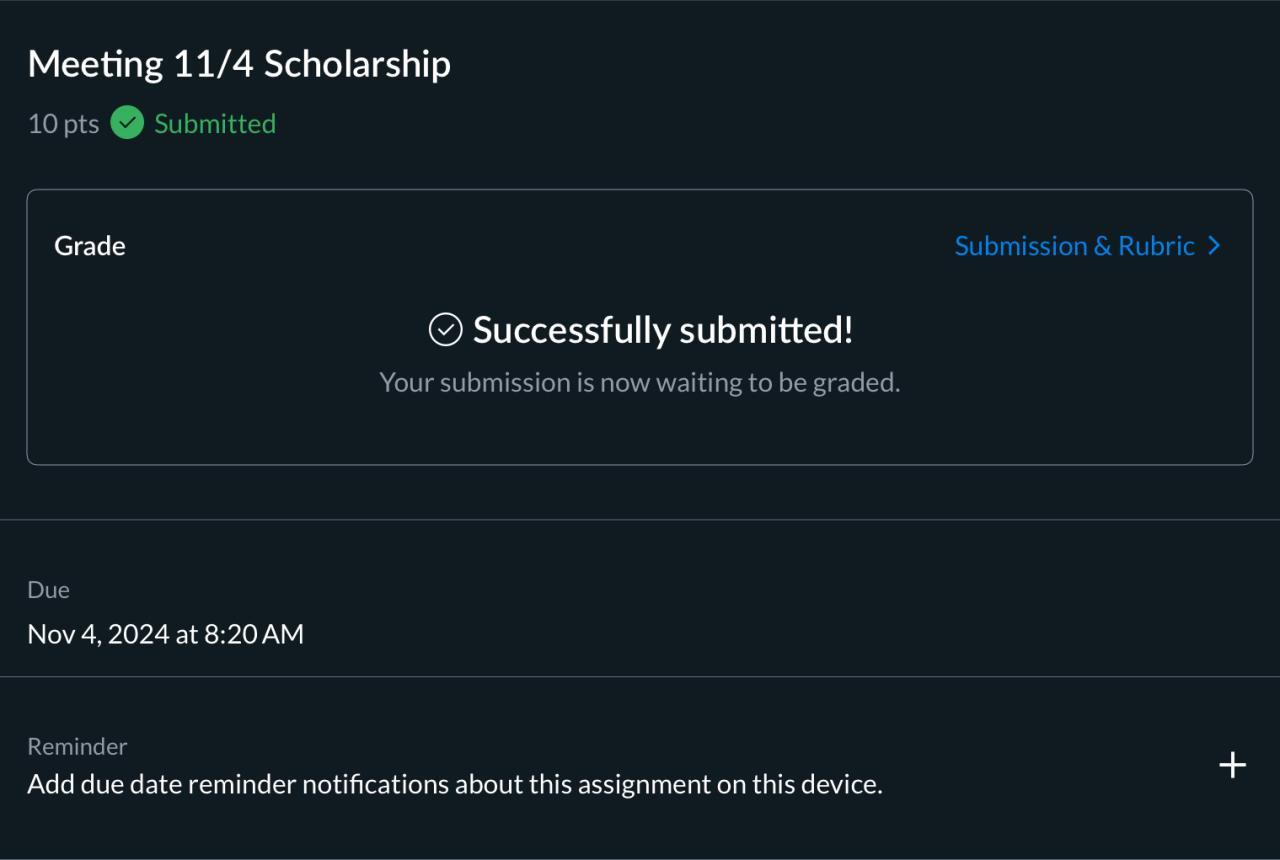Screen dimensions: 1280x860
Task: Click the circled checkmark beside Successfully submitted
Action: pyautogui.click(x=445, y=329)
